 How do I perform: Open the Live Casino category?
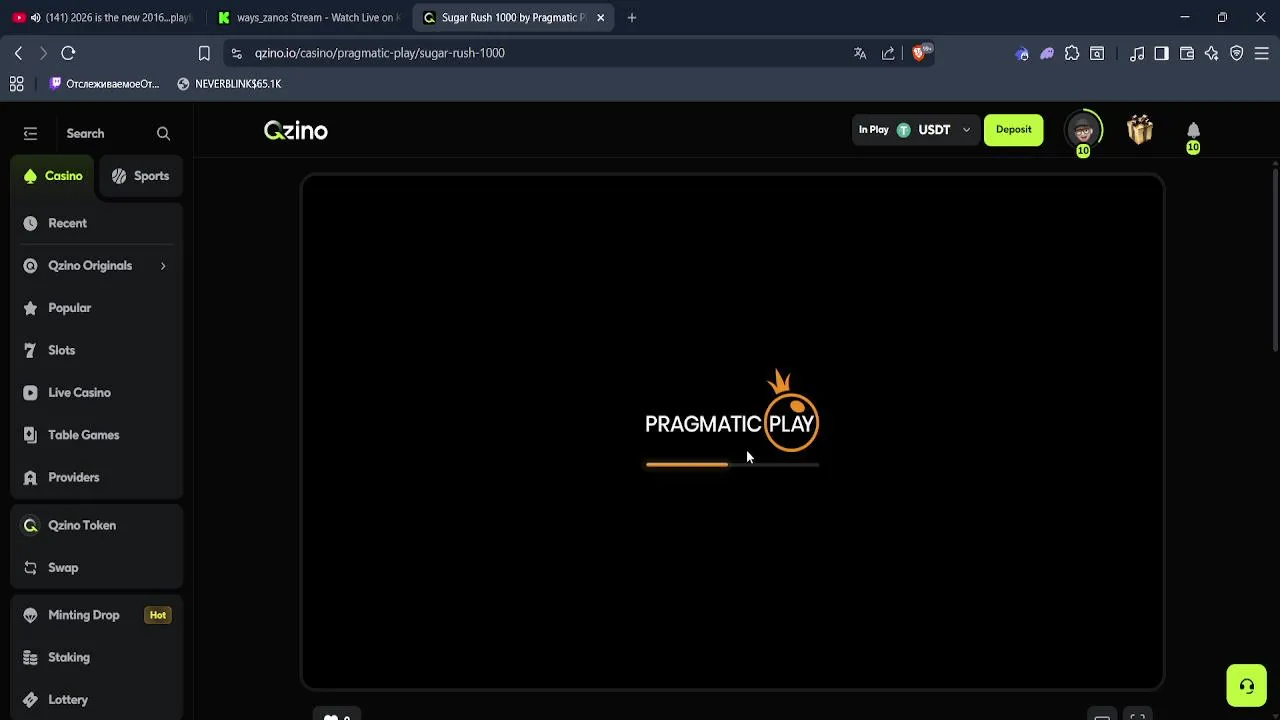tap(97, 393)
